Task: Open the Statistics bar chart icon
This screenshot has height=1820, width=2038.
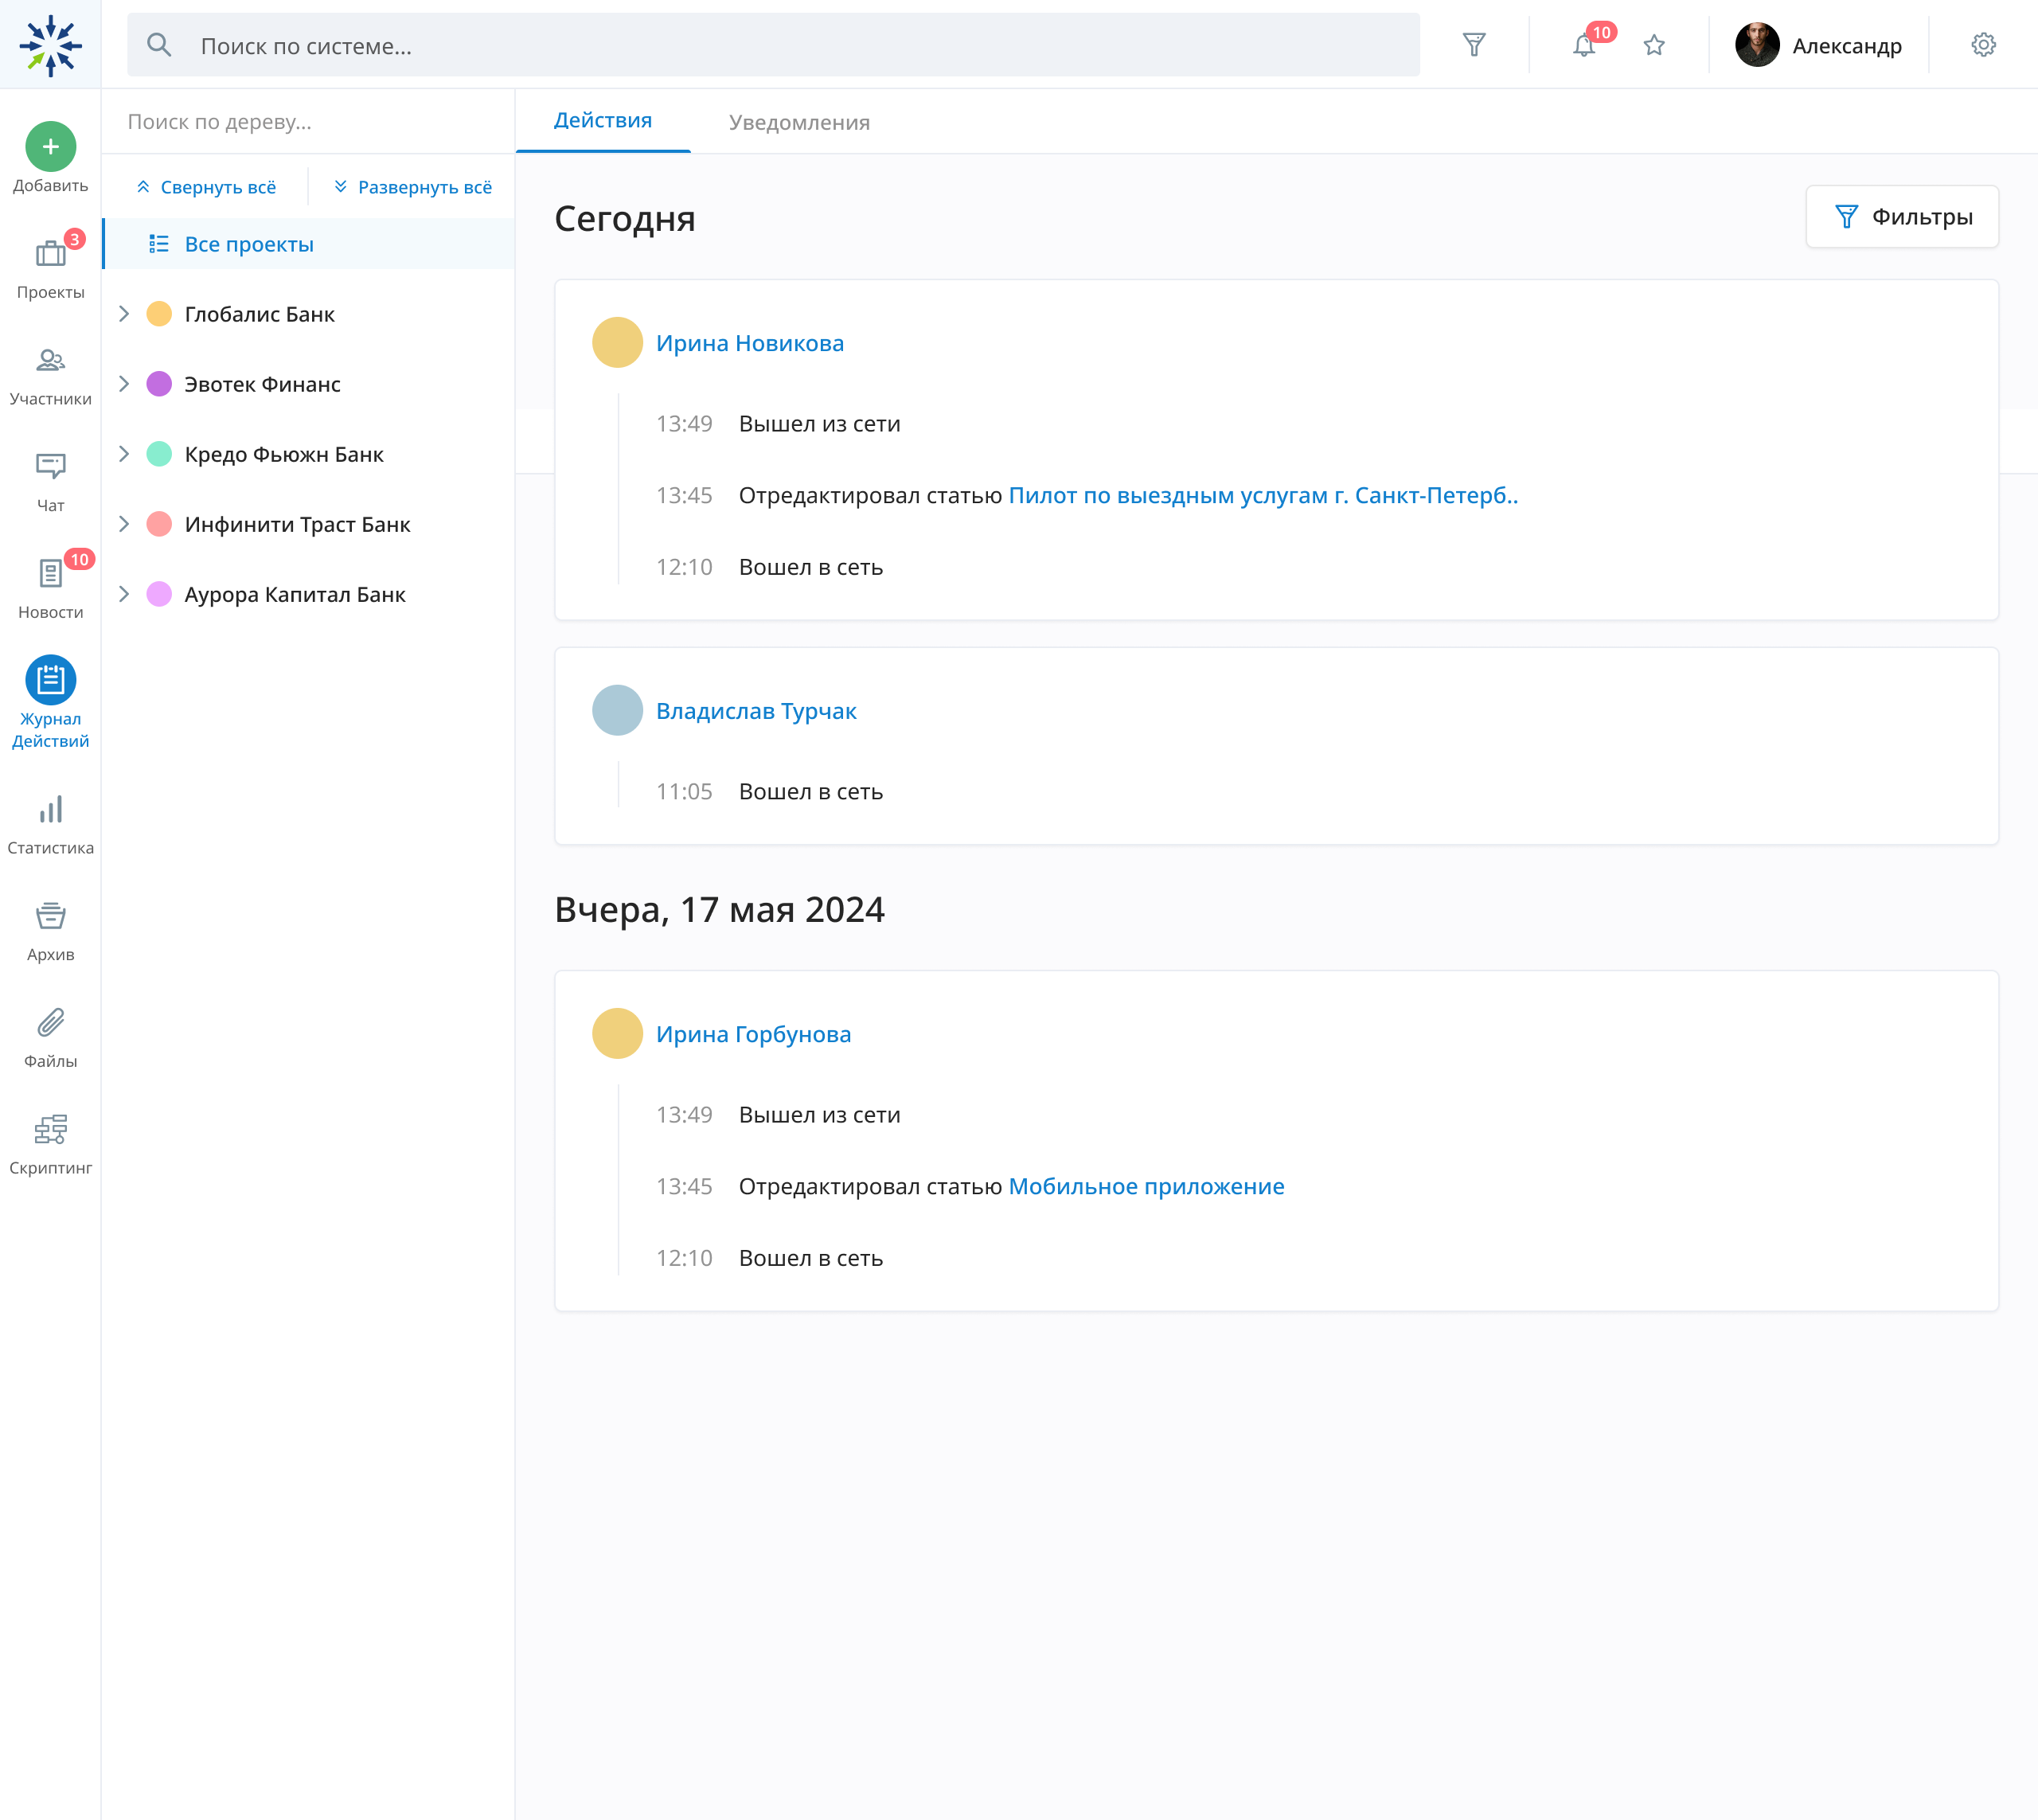Action: click(50, 810)
